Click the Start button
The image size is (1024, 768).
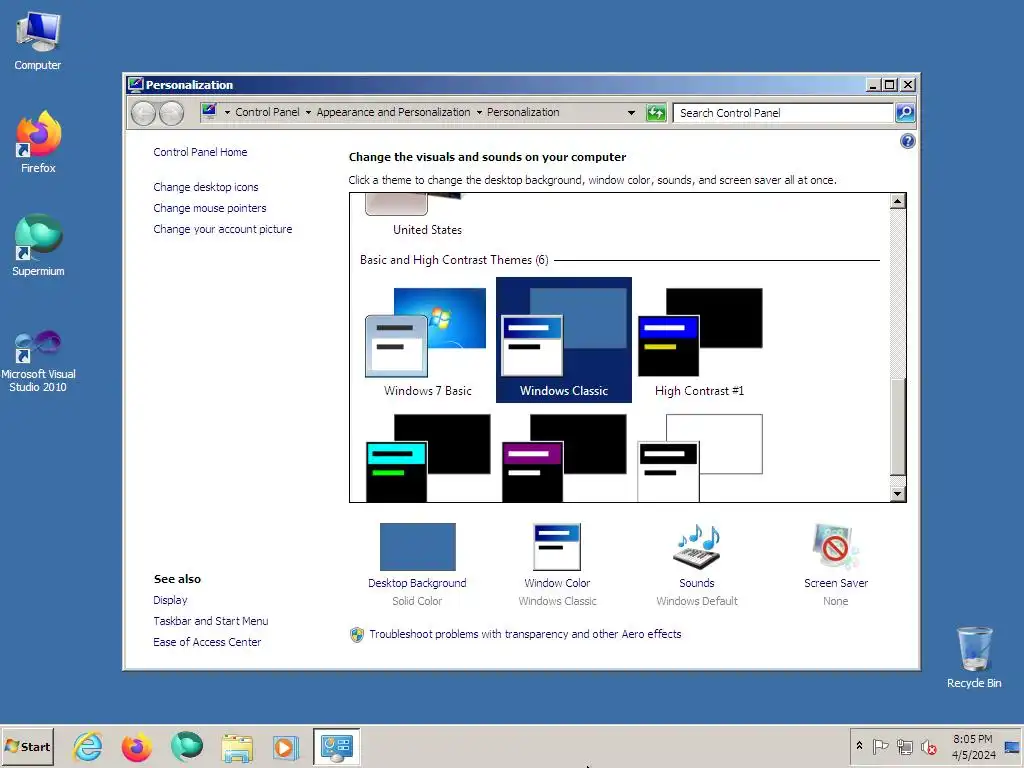click(x=27, y=746)
